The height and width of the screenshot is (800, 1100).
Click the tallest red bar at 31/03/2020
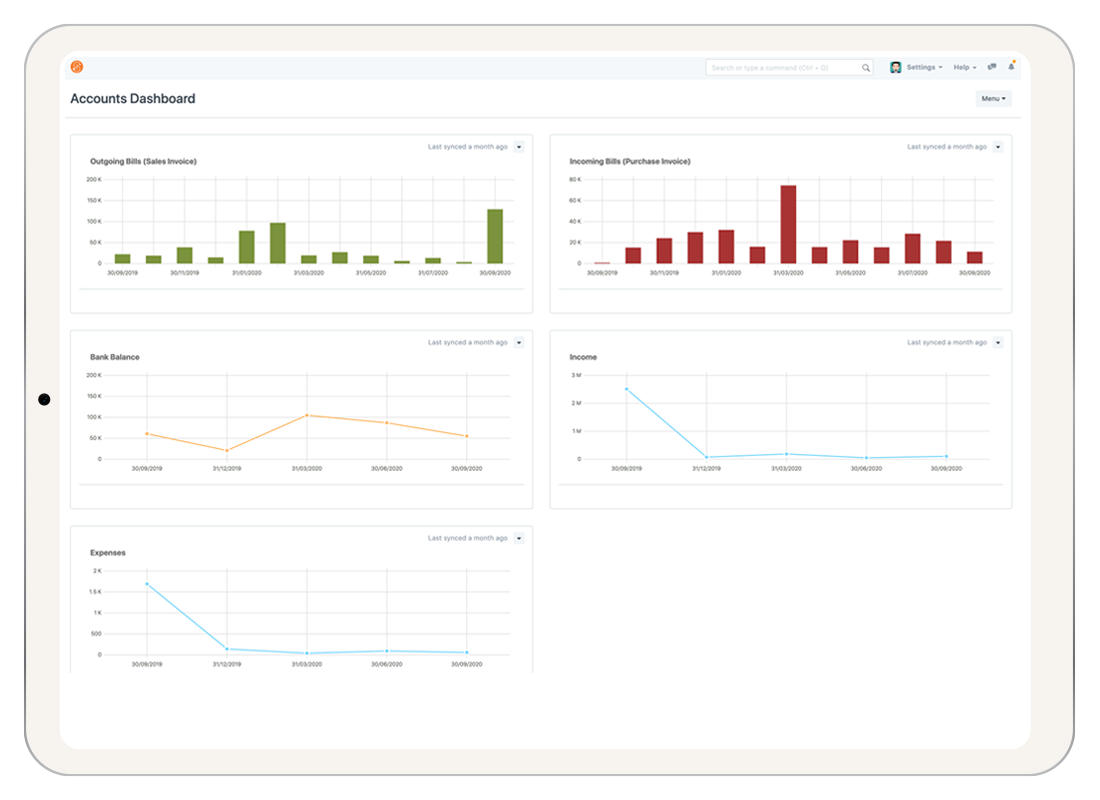click(789, 225)
